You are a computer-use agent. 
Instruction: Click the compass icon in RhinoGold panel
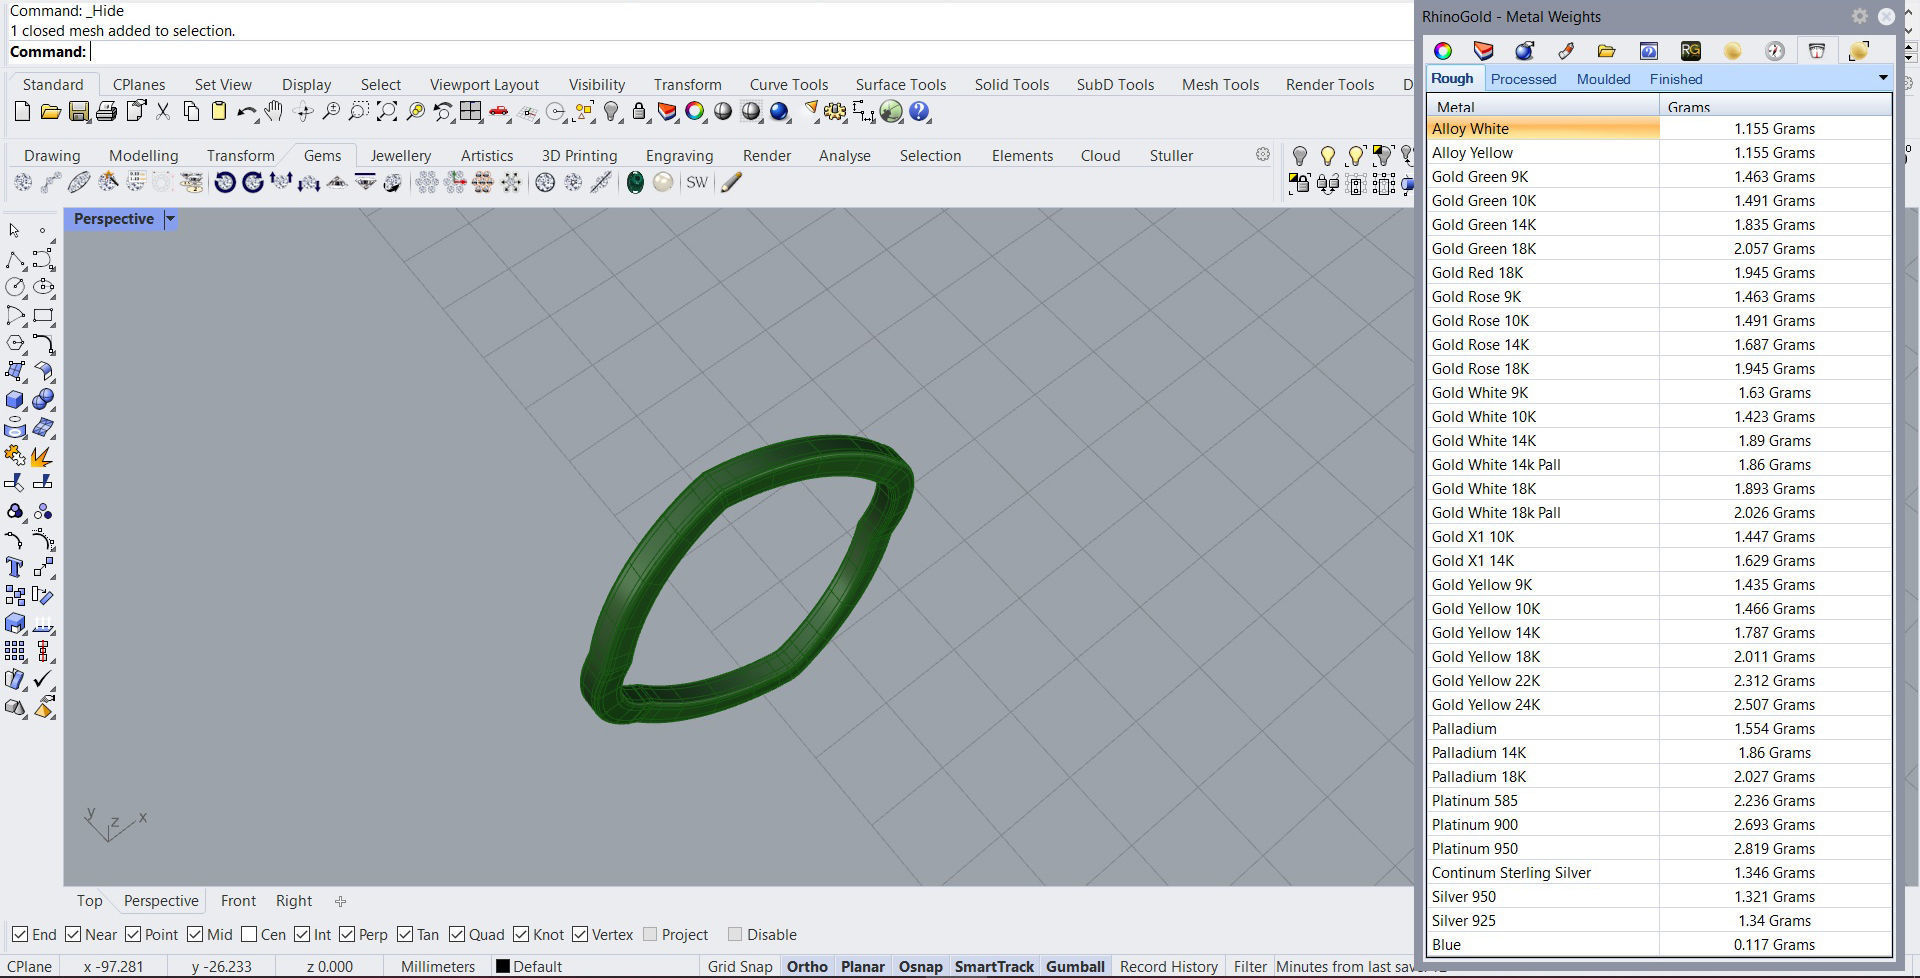(x=1775, y=51)
